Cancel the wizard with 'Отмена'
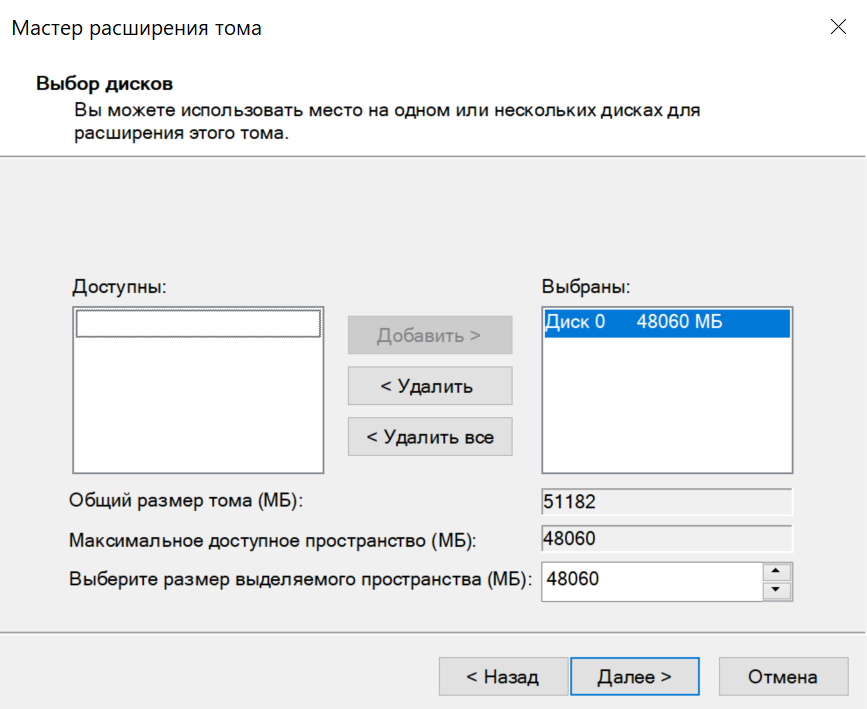The width and height of the screenshot is (867, 709). [783, 677]
